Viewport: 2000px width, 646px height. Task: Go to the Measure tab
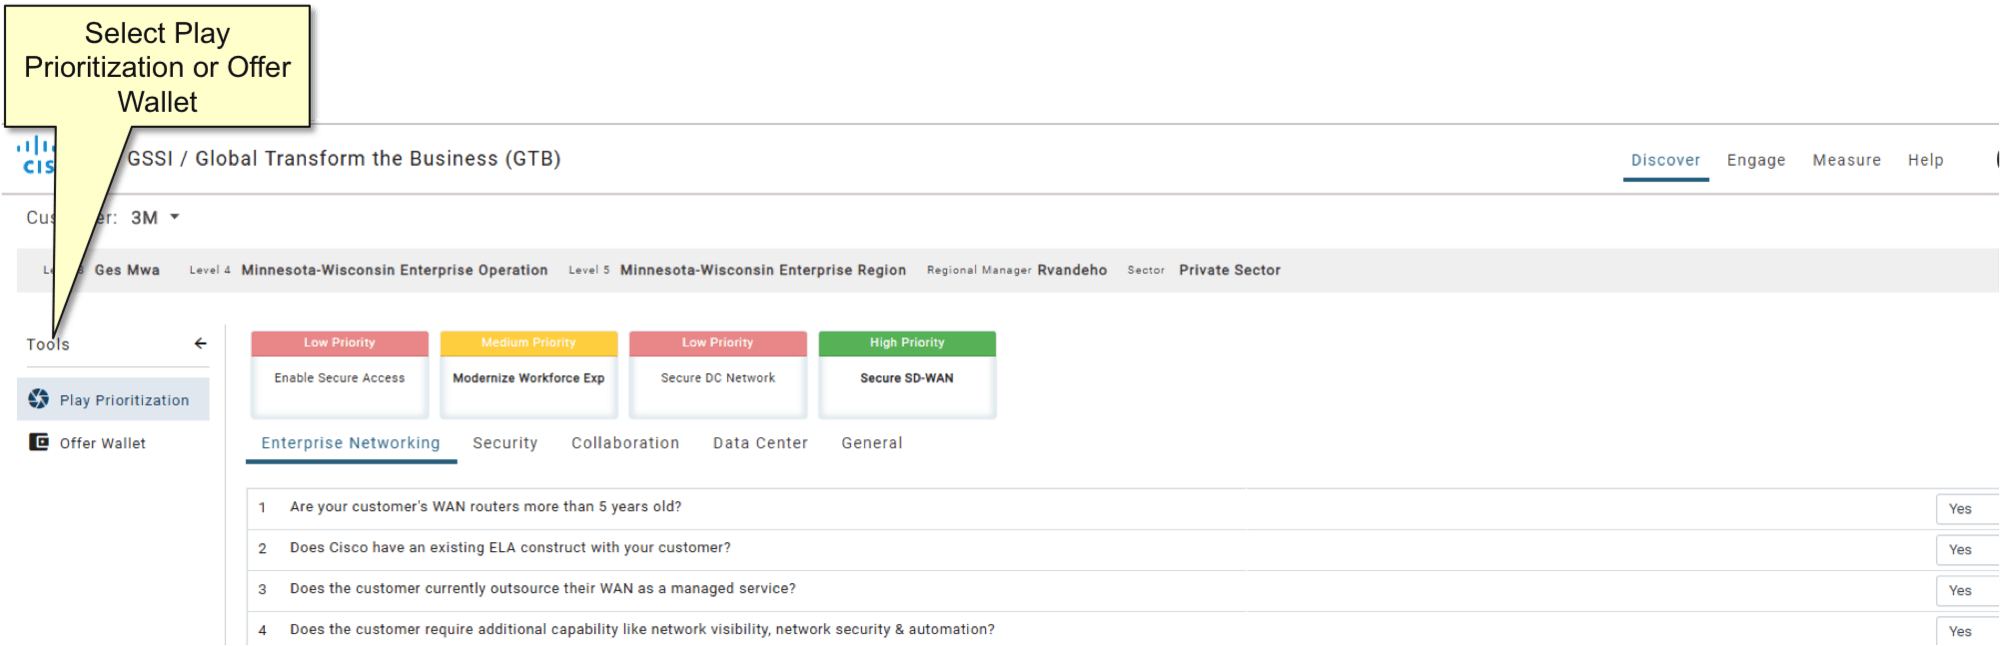click(x=1846, y=160)
